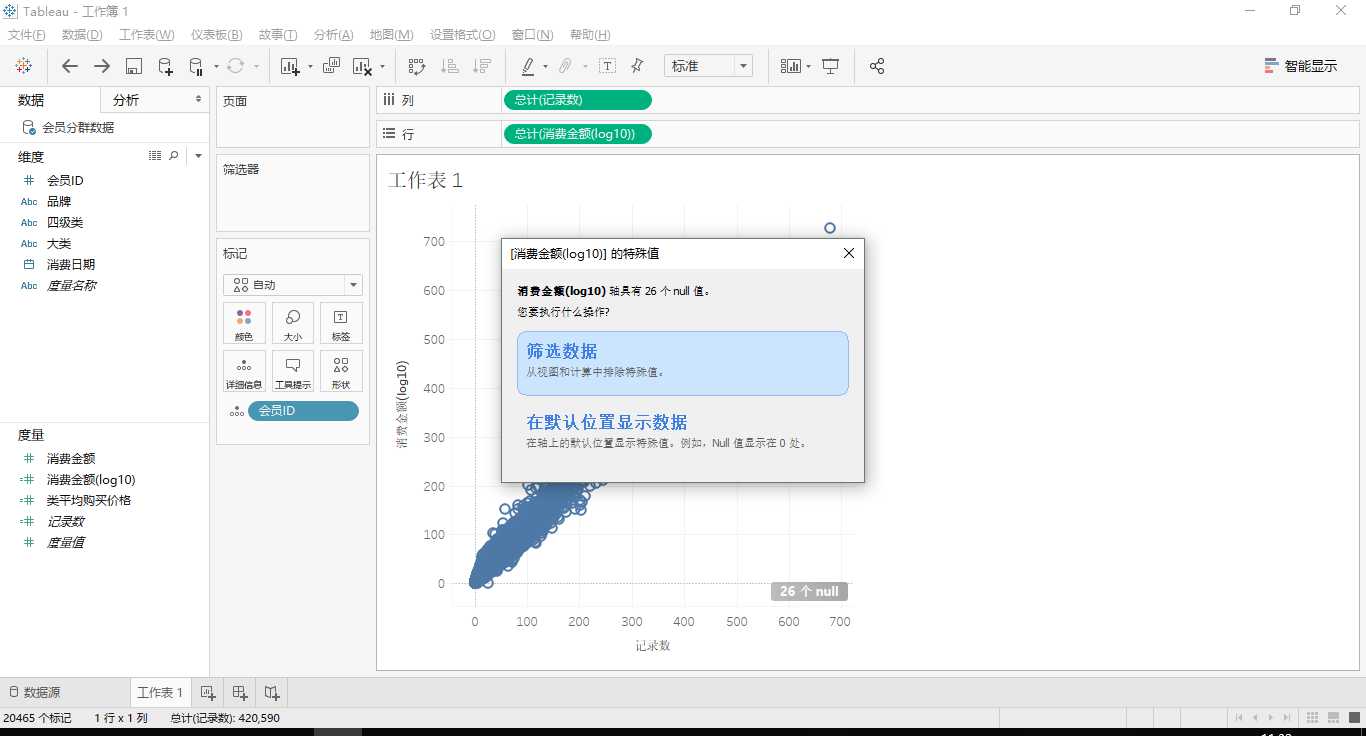
Task: Open the new worksheet dropdown arrow
Action: click(x=310, y=67)
